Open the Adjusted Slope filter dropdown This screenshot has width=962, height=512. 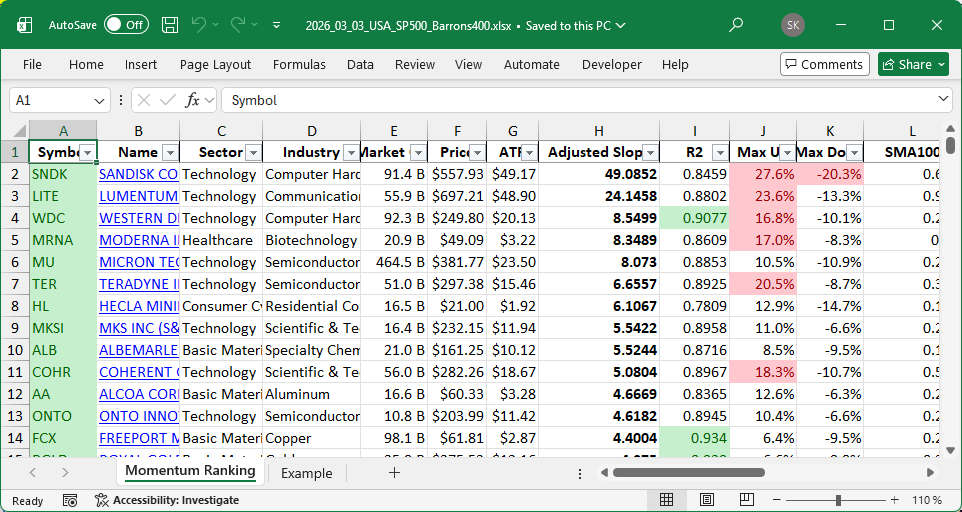click(650, 152)
